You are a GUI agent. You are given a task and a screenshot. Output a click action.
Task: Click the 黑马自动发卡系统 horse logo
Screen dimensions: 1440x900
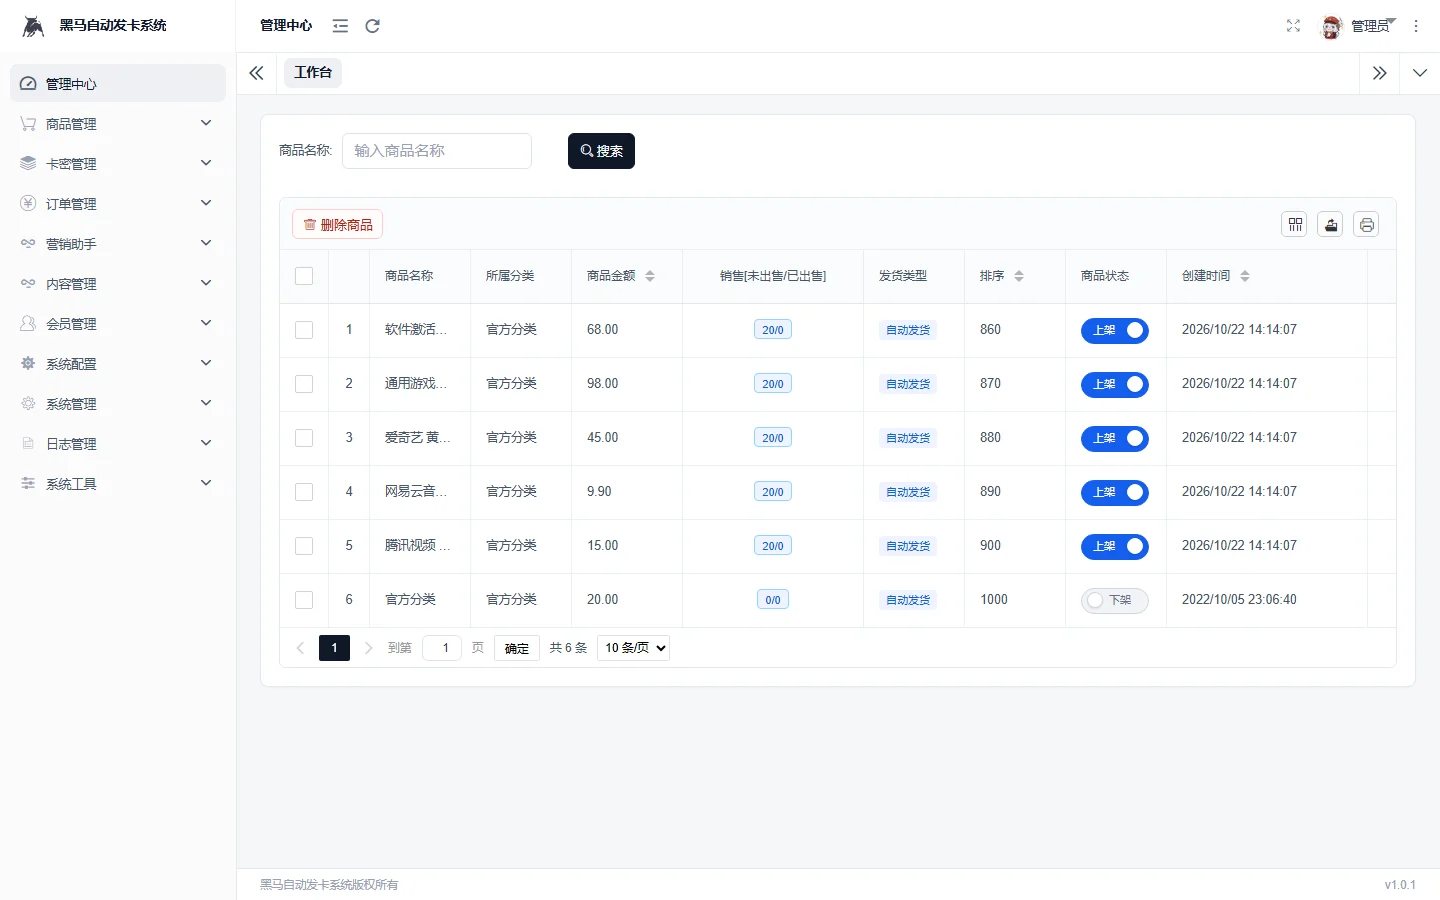(x=33, y=26)
